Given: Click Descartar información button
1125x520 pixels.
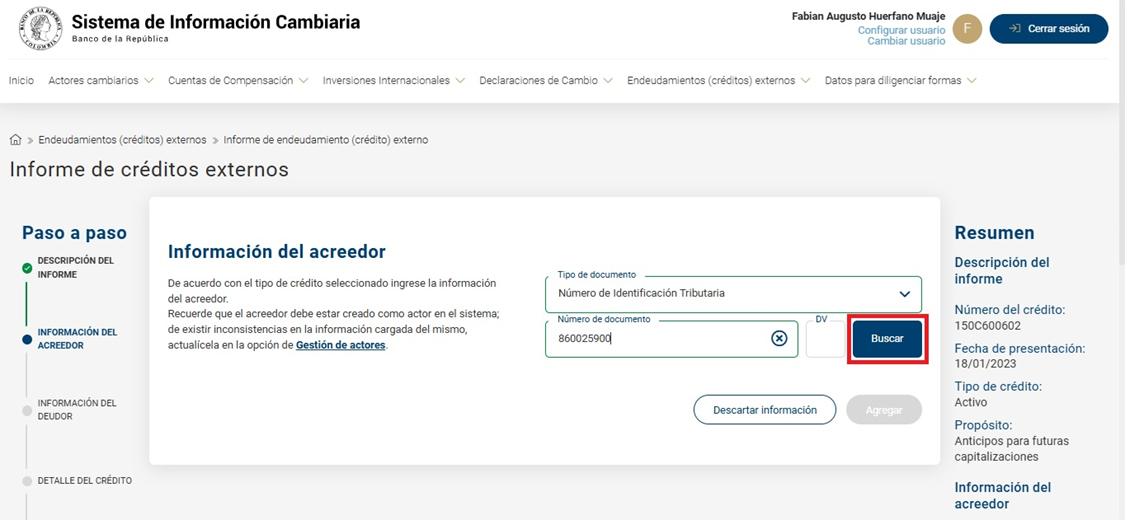Looking at the screenshot, I should tap(765, 410).
